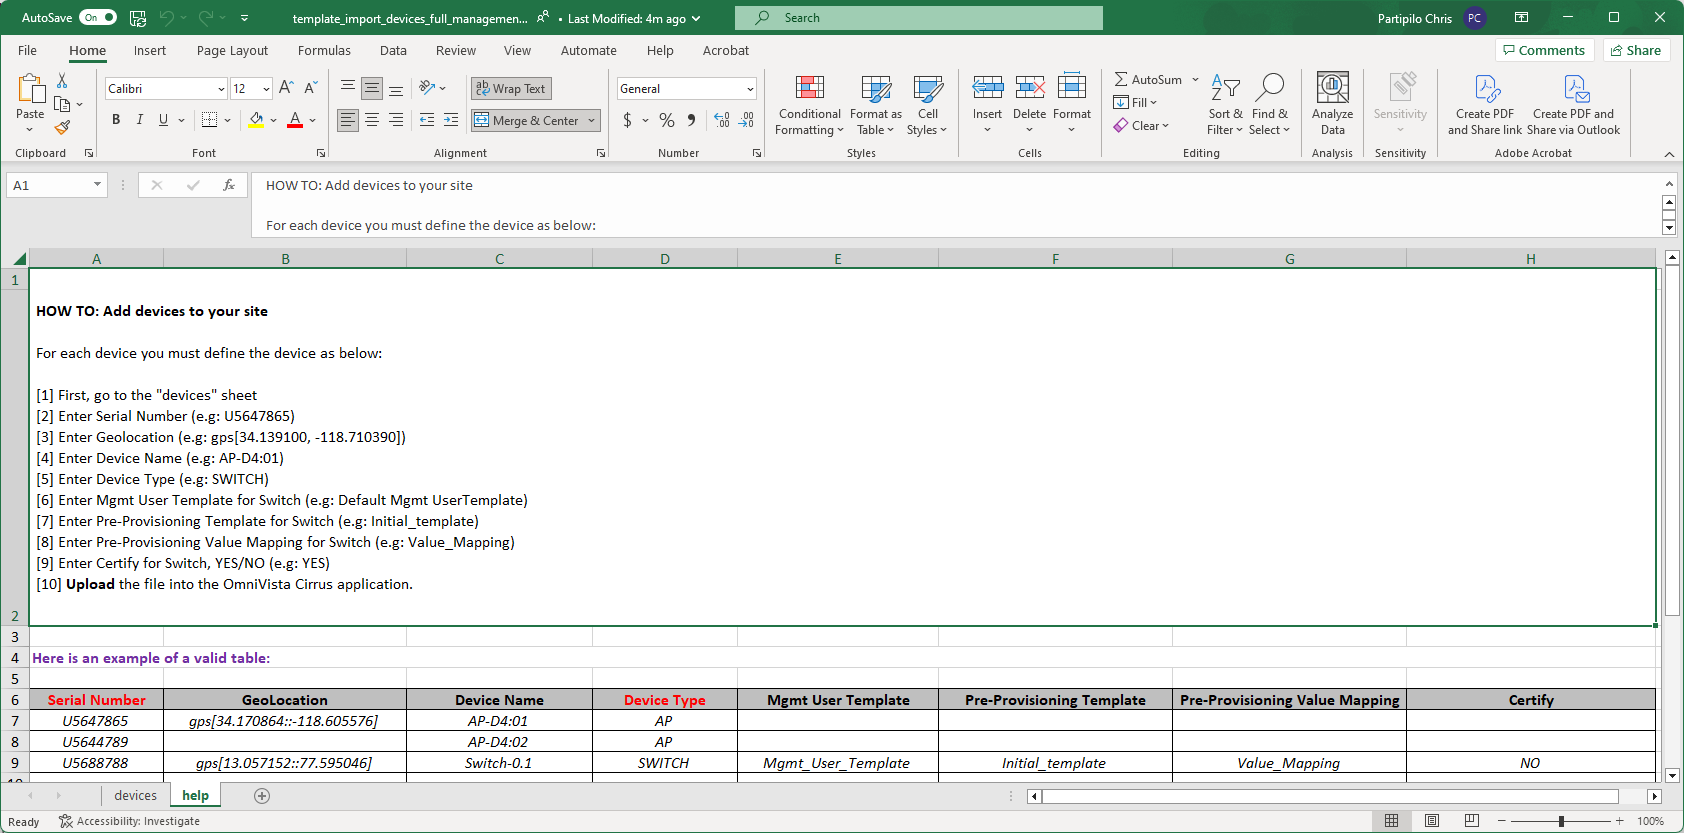The image size is (1684, 833).
Task: Toggle Wrap Text for the cell
Action: point(511,89)
